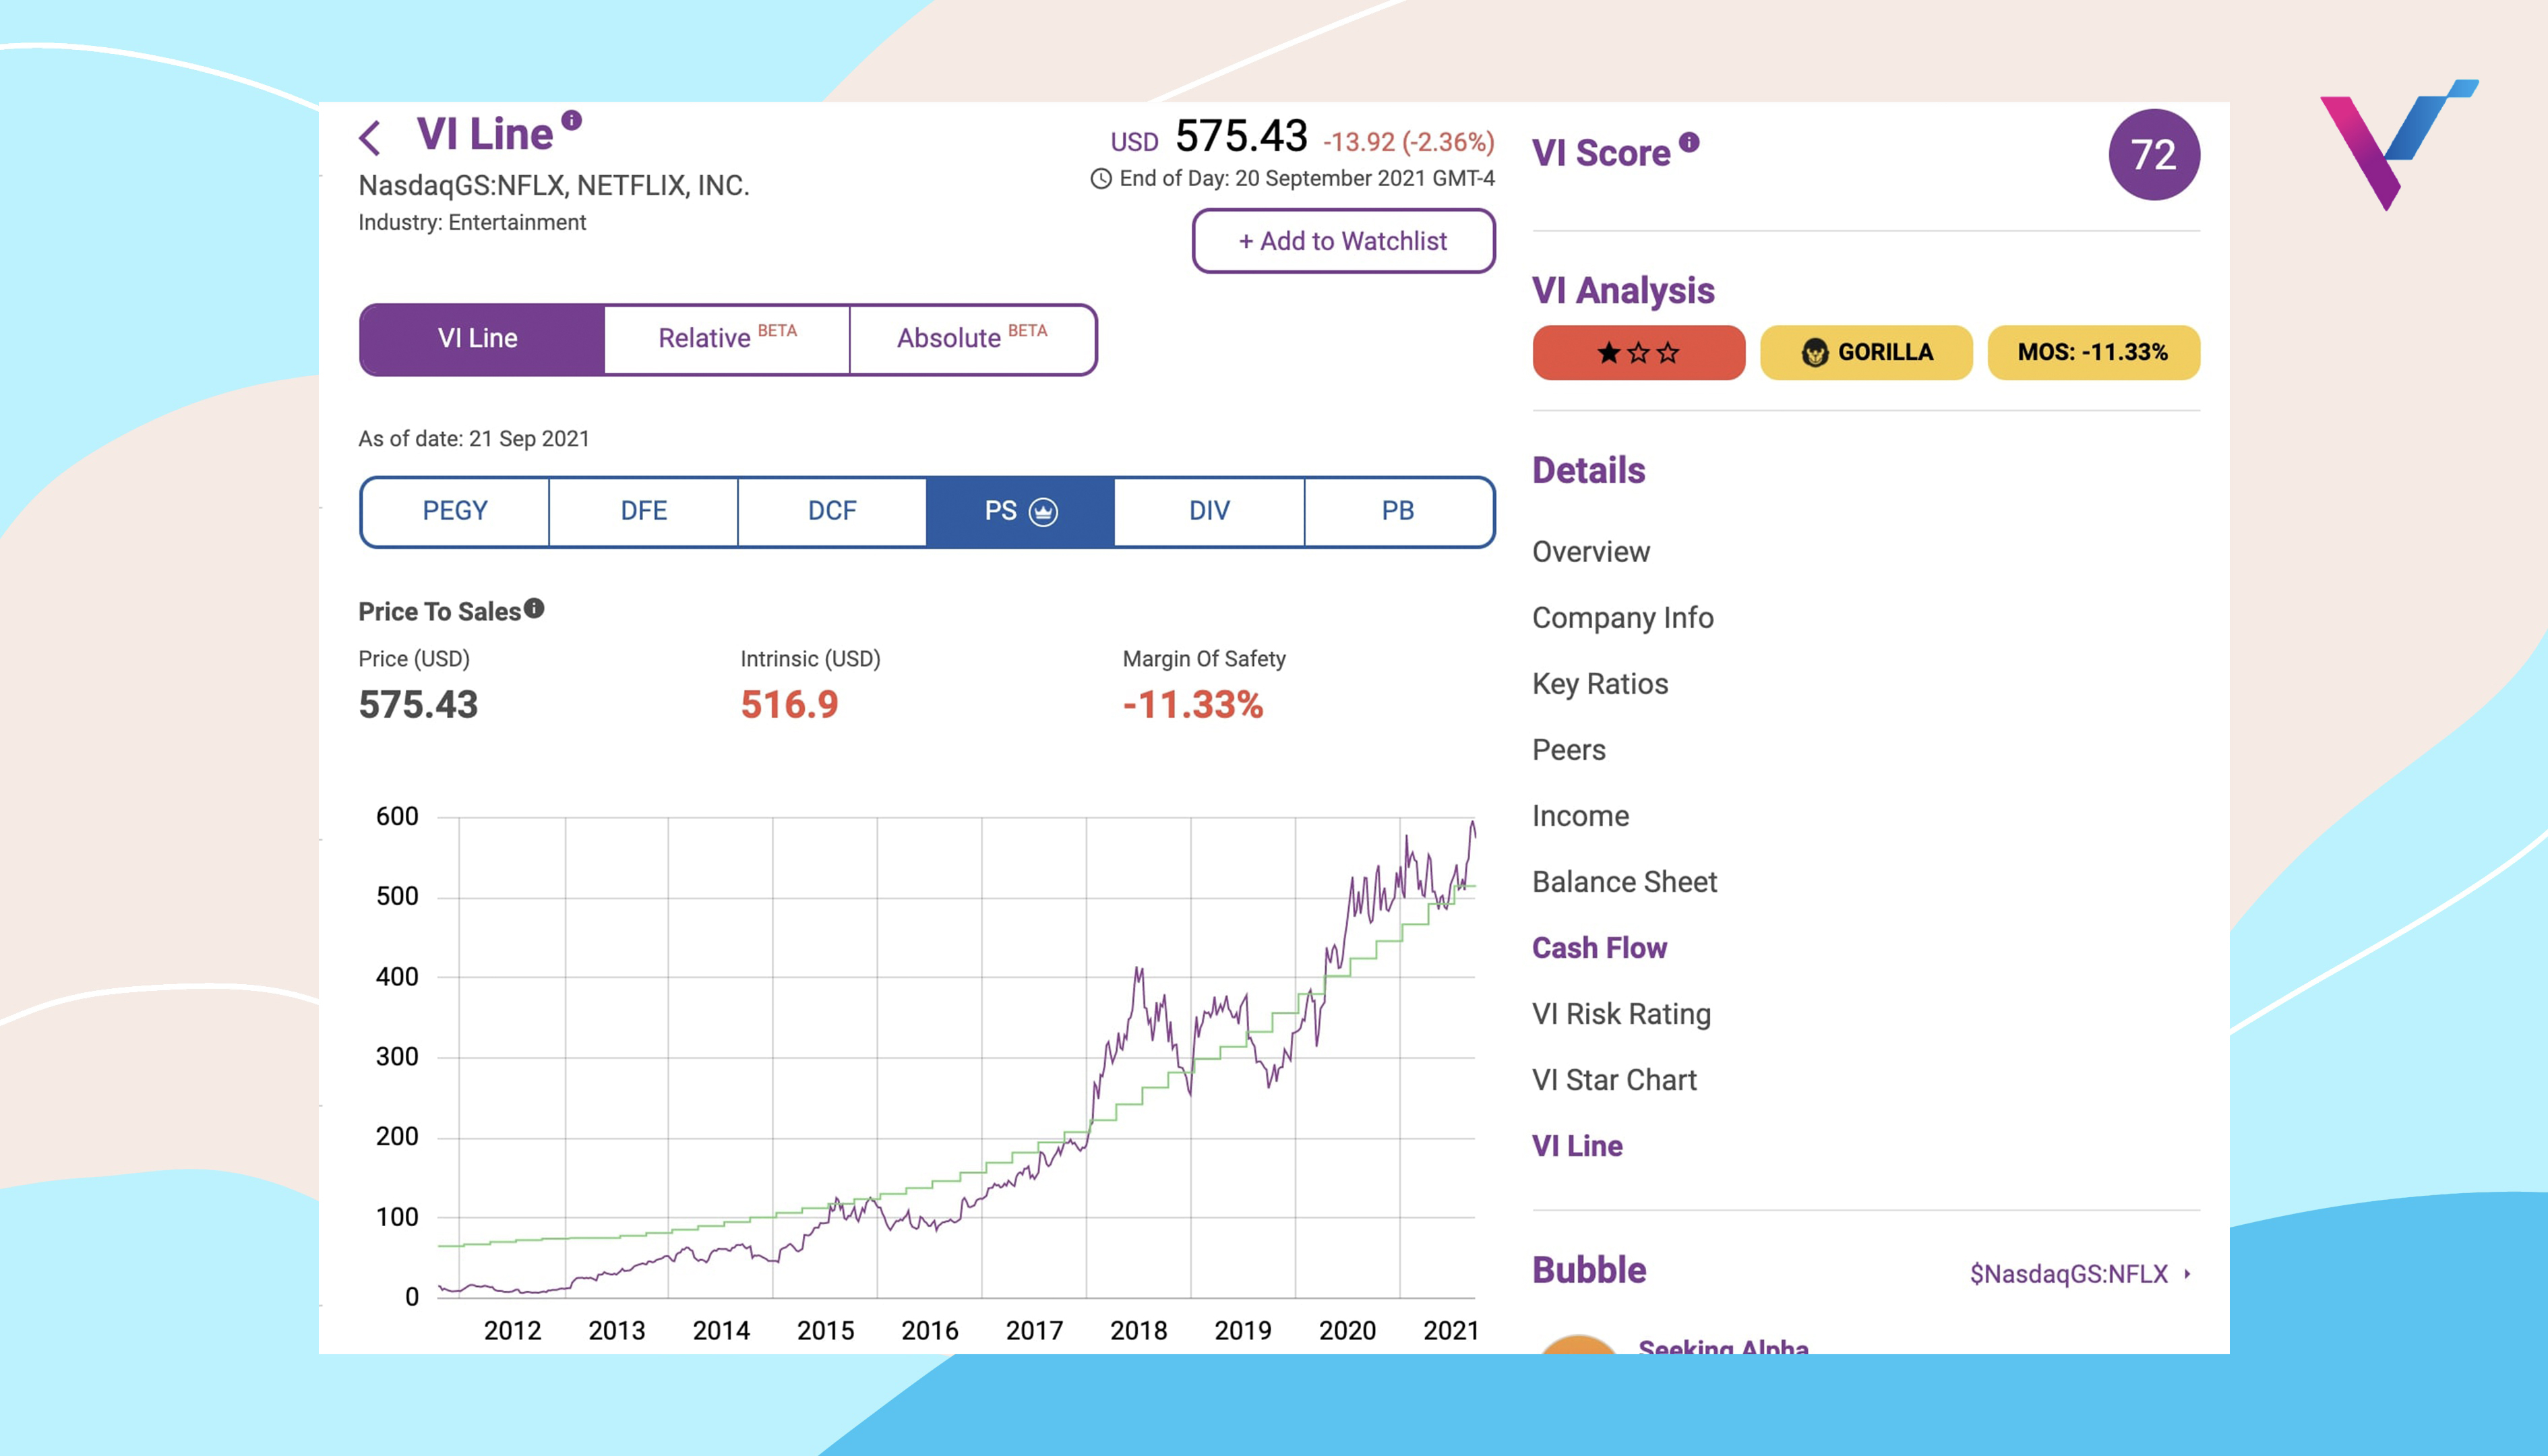Click the MOS: -11.33% badge

point(2093,352)
